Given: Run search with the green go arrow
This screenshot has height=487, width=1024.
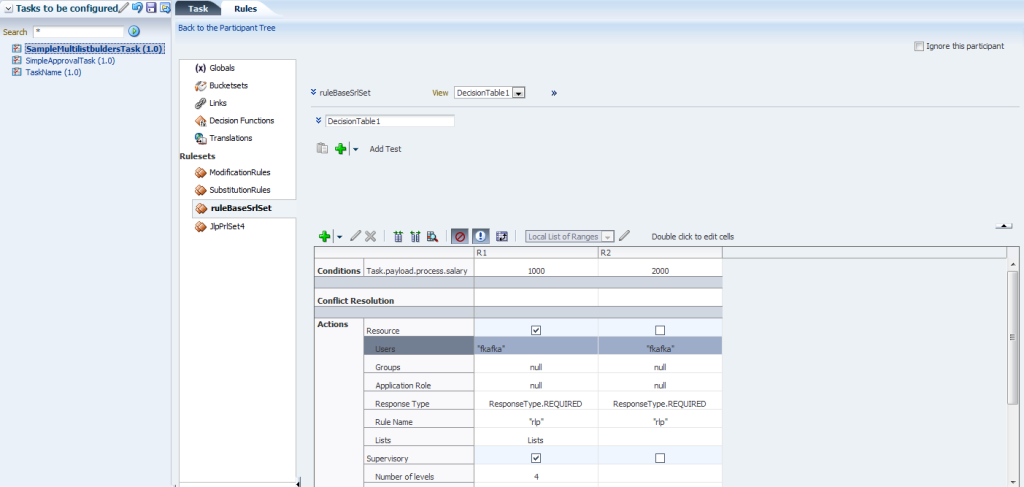Looking at the screenshot, I should 134,31.
